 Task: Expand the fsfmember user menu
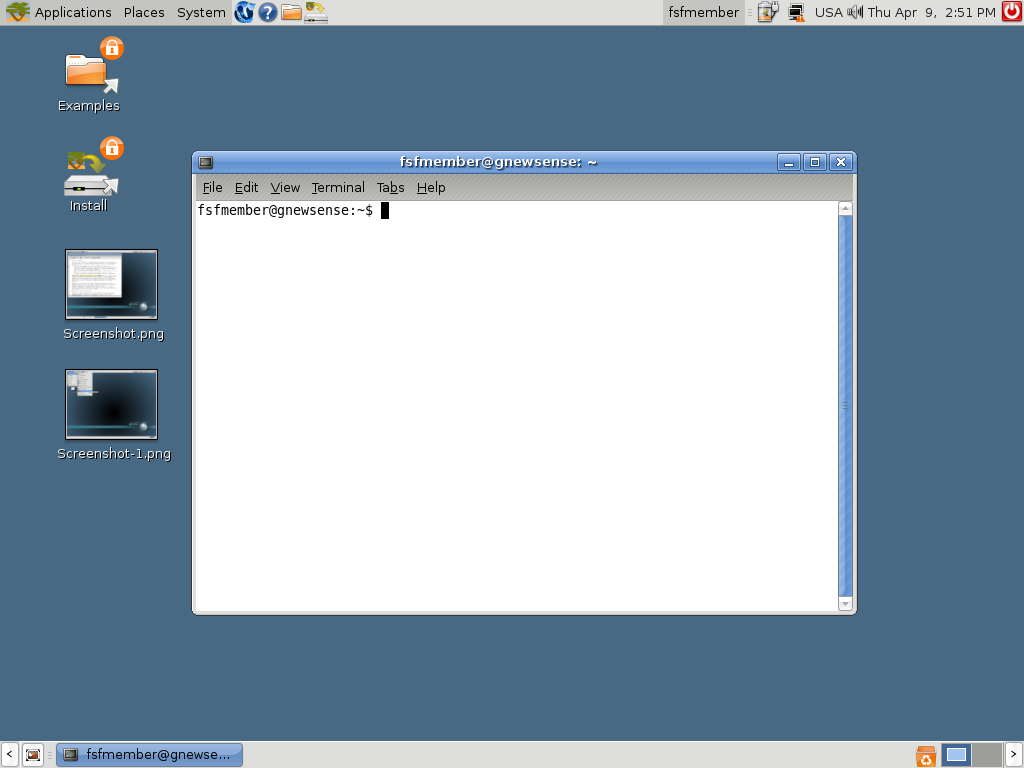click(703, 12)
